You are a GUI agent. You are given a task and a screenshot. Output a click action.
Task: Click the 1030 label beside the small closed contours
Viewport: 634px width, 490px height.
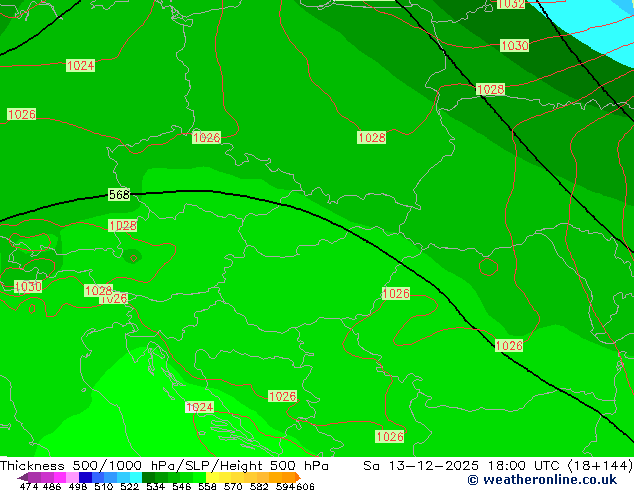28,287
